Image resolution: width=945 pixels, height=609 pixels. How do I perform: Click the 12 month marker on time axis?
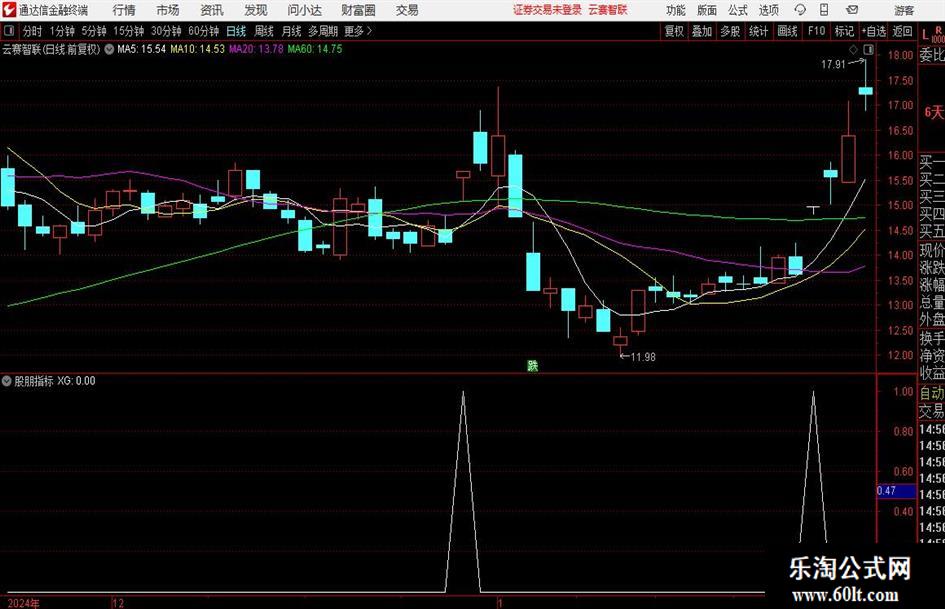pos(118,603)
